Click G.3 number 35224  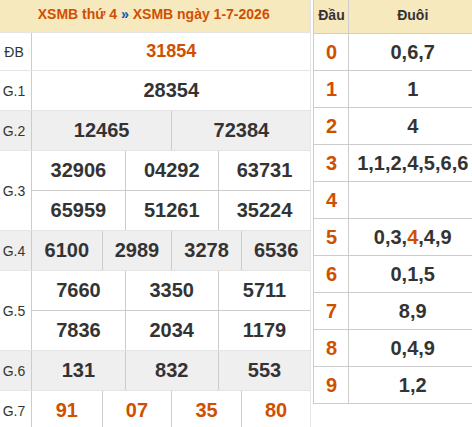pyautogui.click(x=264, y=210)
